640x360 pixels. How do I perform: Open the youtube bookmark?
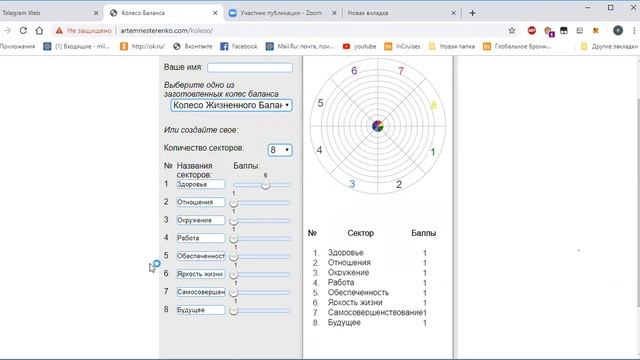click(360, 47)
